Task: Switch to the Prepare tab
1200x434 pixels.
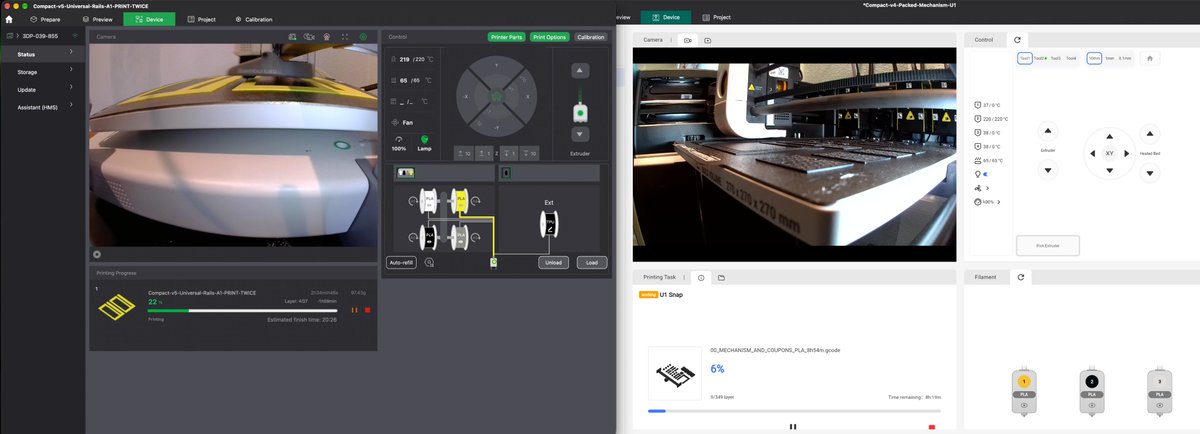Action: pyautogui.click(x=44, y=19)
